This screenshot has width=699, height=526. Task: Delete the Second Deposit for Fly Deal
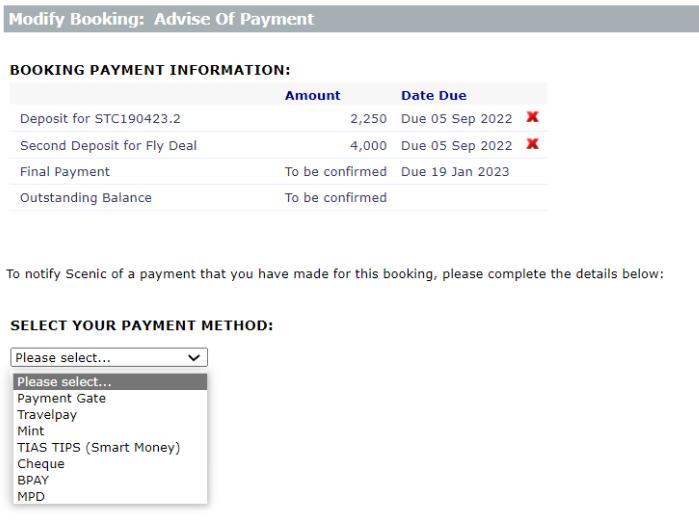click(x=532, y=144)
